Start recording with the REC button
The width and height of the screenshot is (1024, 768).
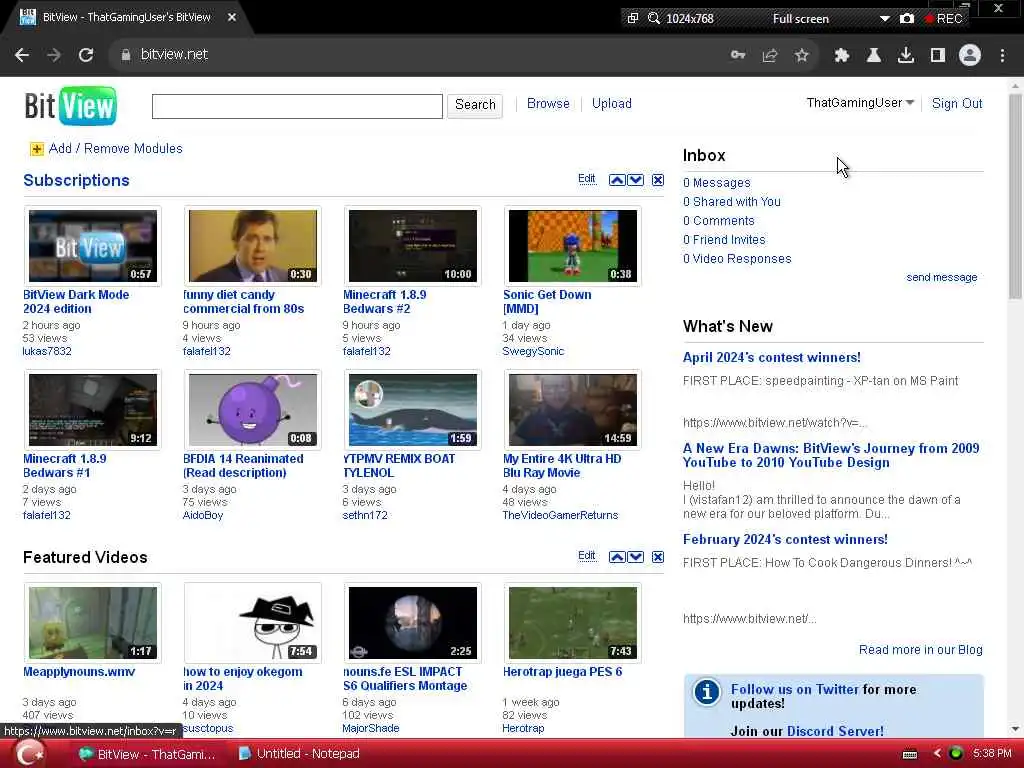944,18
